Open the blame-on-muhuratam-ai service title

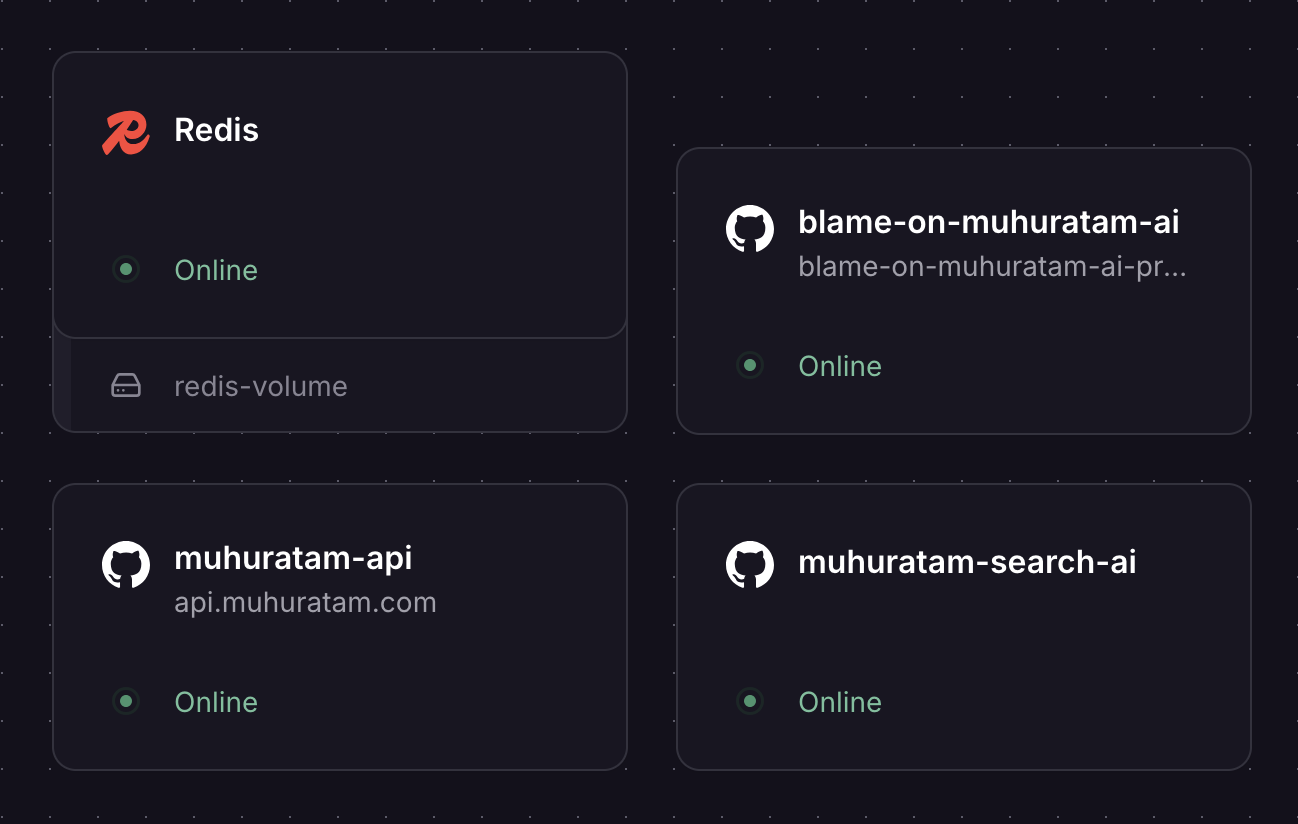(x=988, y=222)
